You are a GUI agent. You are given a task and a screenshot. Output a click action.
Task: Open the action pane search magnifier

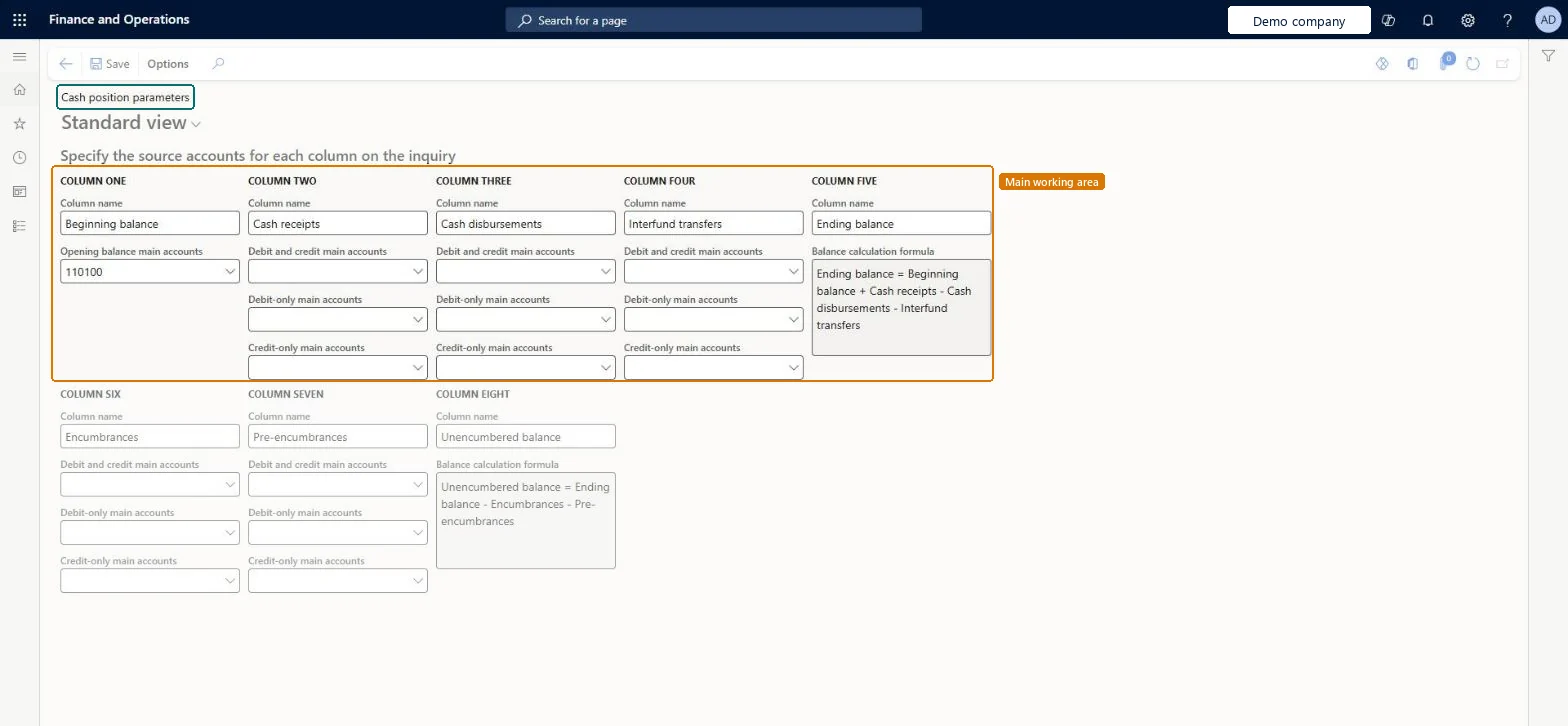[x=218, y=64]
